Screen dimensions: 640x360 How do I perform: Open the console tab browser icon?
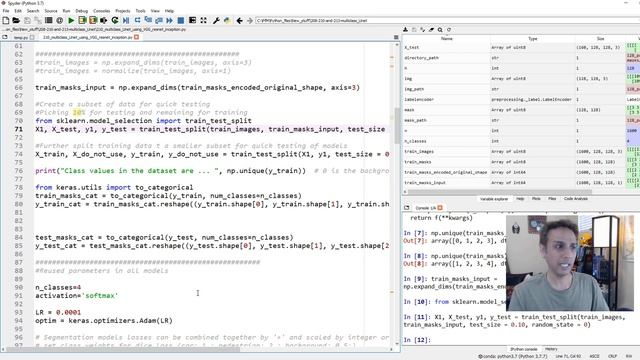407,208
